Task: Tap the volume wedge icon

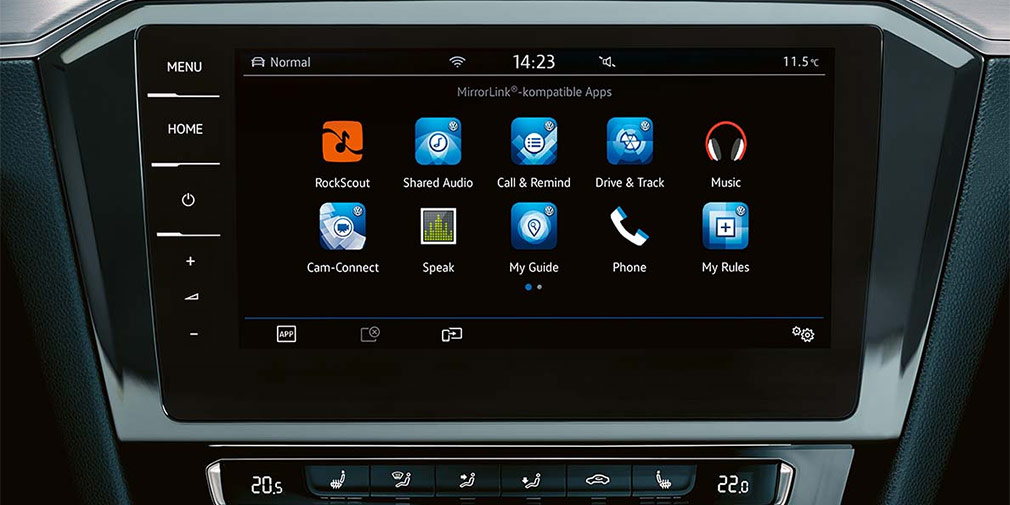Action: point(191,296)
